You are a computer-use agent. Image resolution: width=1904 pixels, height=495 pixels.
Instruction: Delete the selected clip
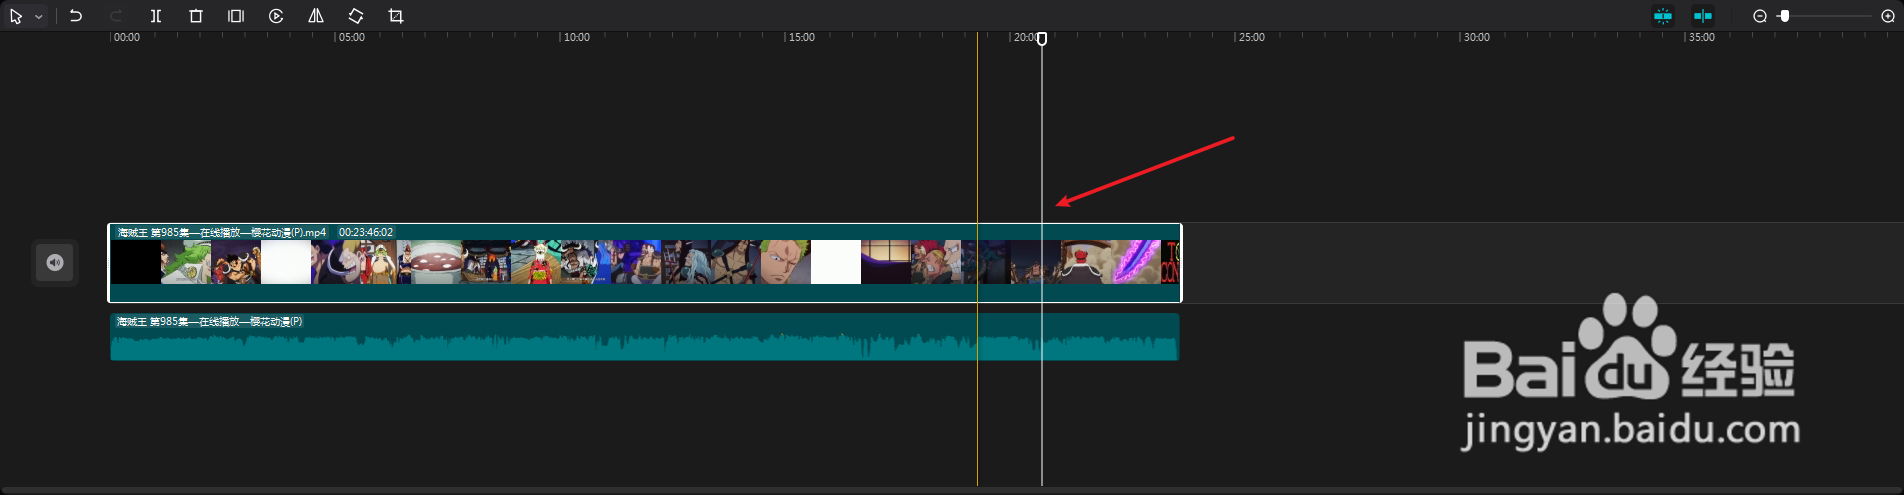(196, 16)
